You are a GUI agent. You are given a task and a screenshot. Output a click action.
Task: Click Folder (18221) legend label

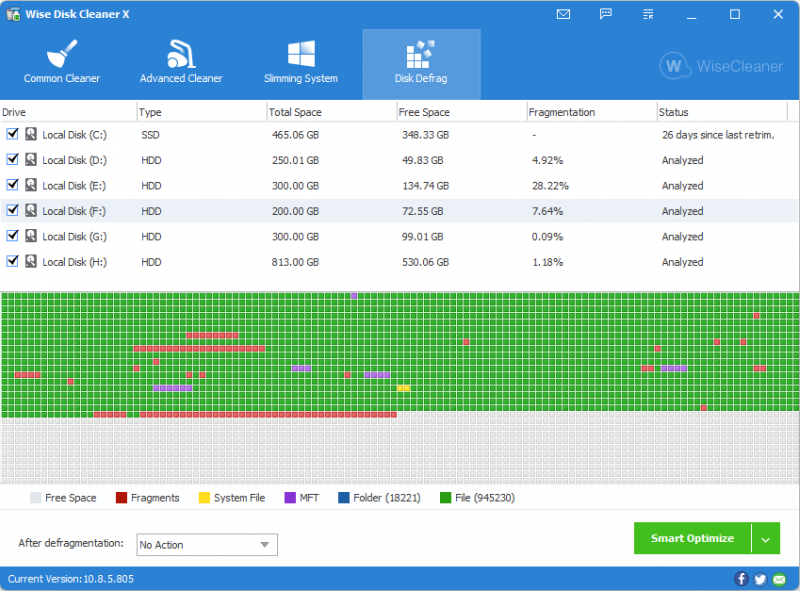coord(387,498)
